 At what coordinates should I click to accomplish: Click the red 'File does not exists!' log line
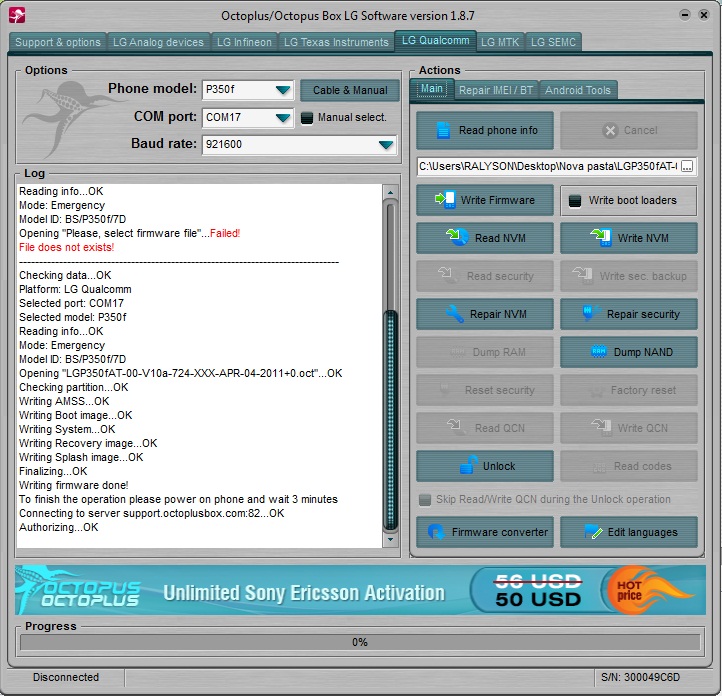[x=66, y=247]
